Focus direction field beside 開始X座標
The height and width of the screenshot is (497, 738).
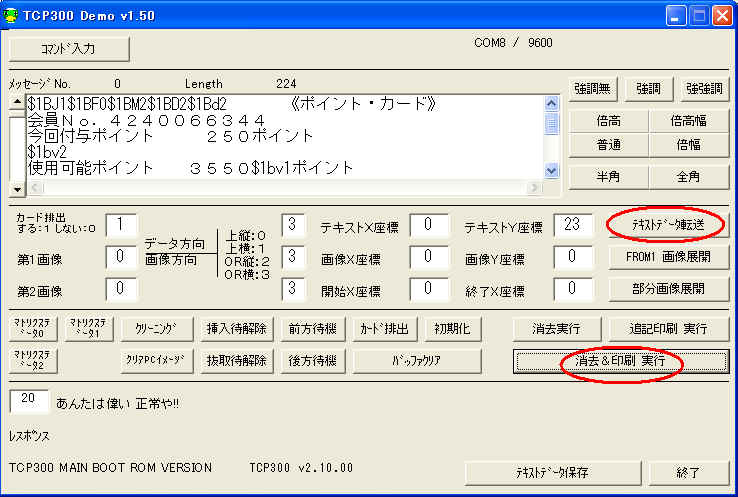click(x=293, y=289)
